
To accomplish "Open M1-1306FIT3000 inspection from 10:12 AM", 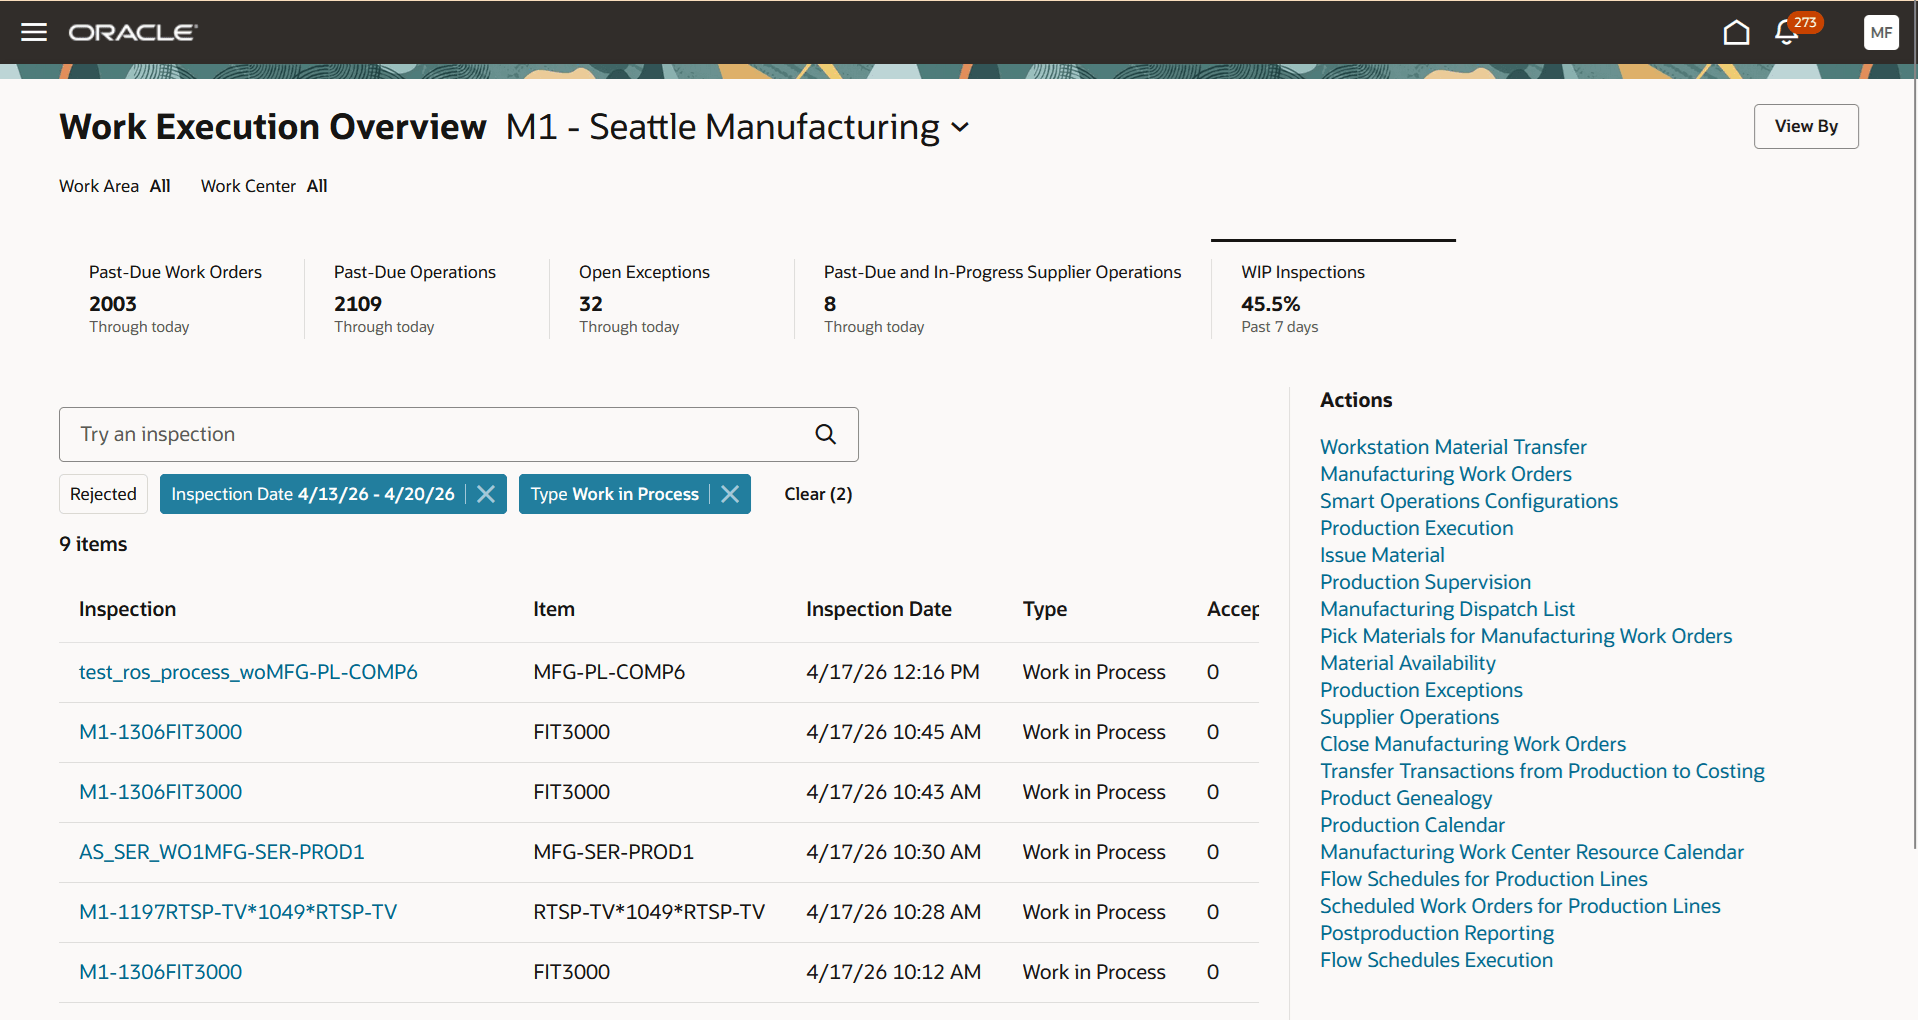I will click(160, 972).
